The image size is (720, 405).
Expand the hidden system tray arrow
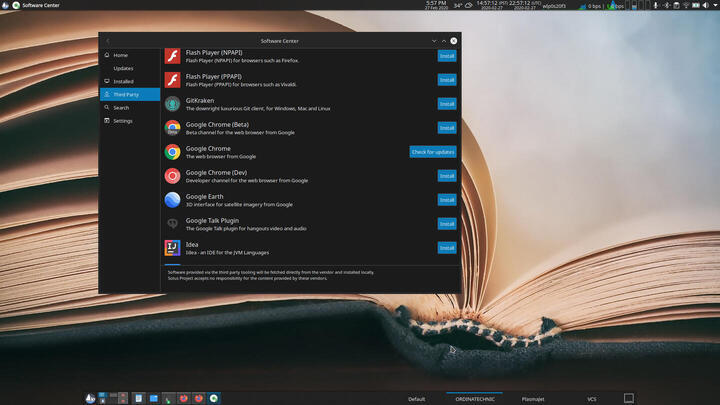(x=715, y=6)
